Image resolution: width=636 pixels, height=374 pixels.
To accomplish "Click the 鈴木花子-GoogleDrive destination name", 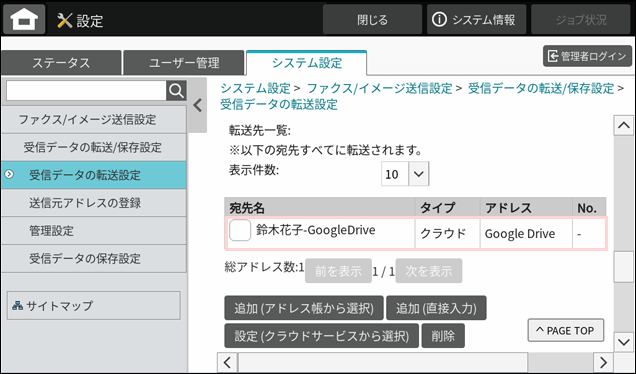I will 316,230.
